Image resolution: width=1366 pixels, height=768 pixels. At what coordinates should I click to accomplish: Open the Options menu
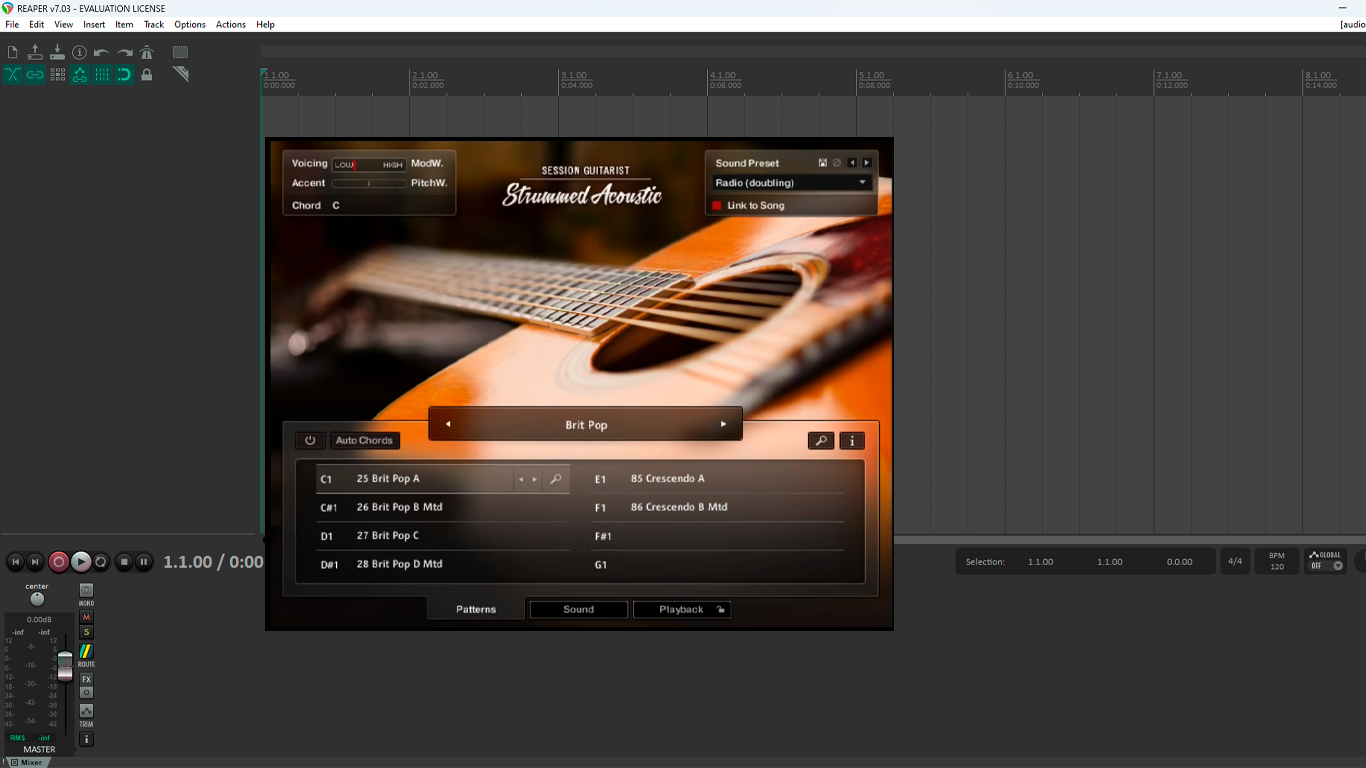coord(190,24)
